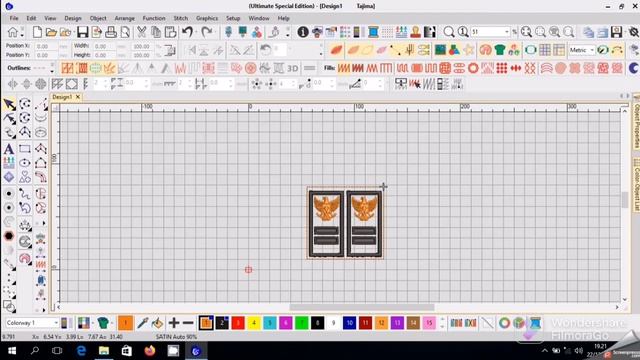
Task: Open Windows Start menu
Action: coord(12,351)
